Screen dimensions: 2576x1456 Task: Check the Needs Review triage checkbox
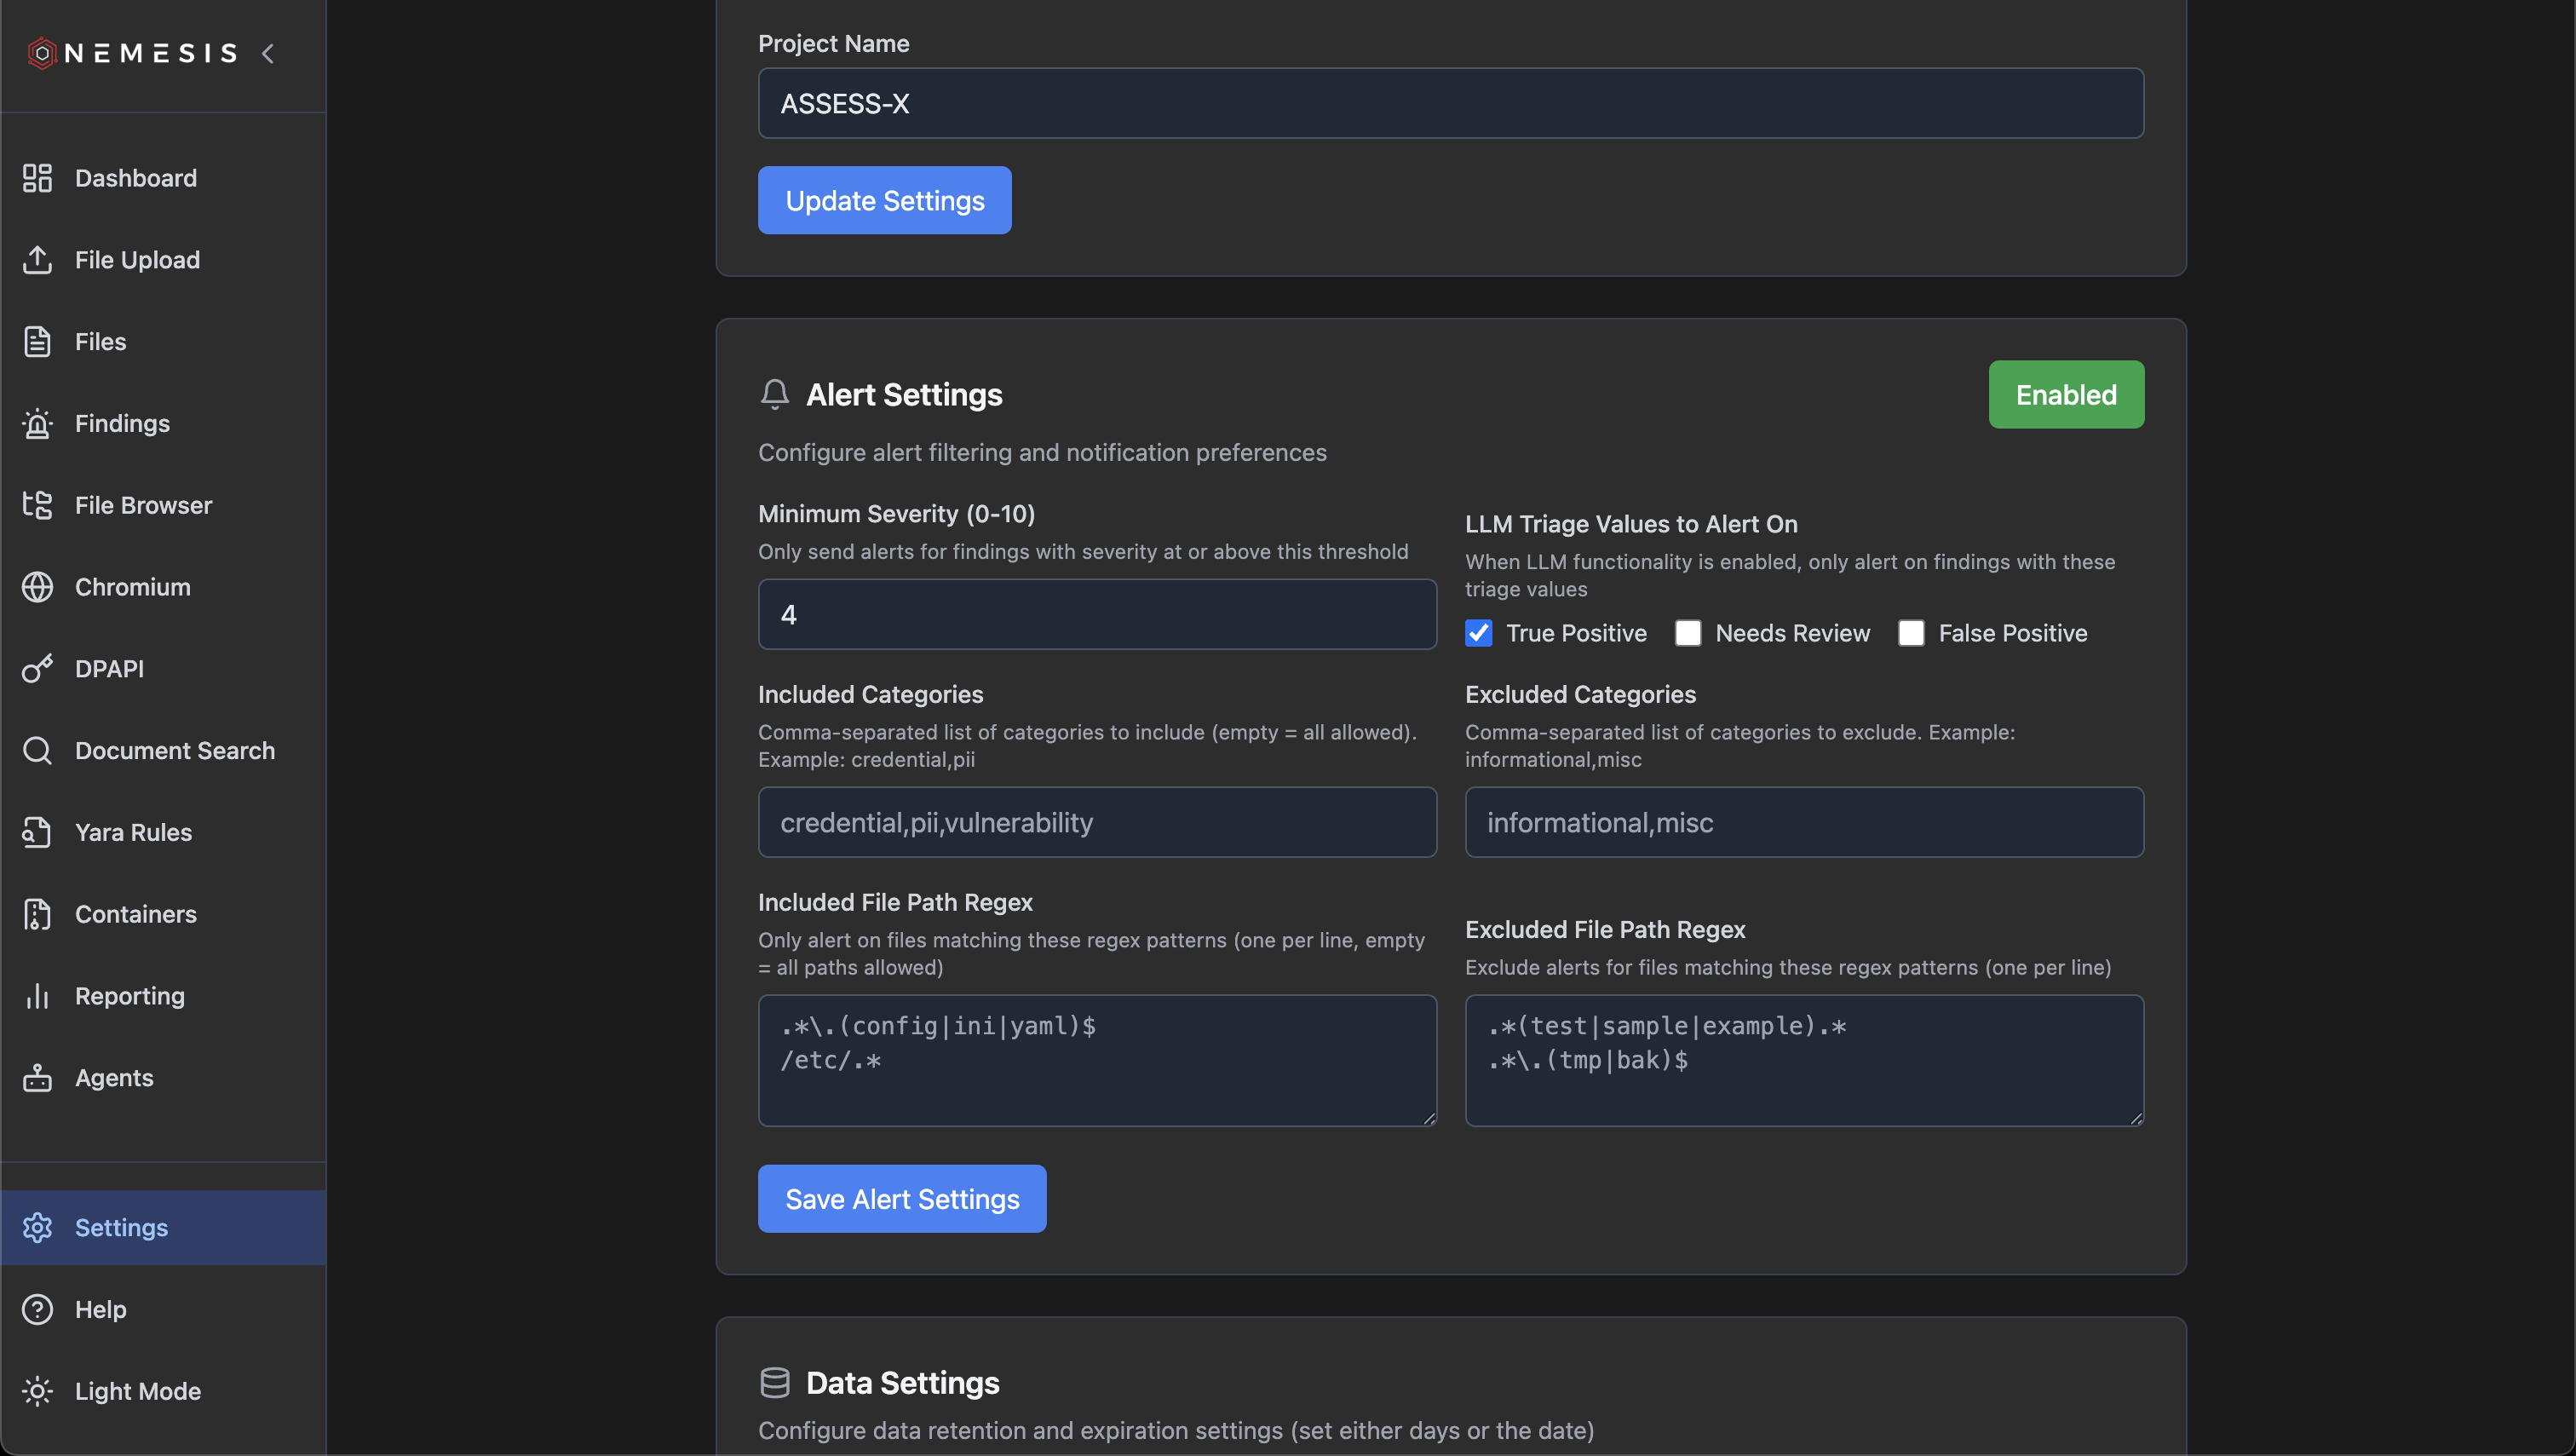[1689, 632]
